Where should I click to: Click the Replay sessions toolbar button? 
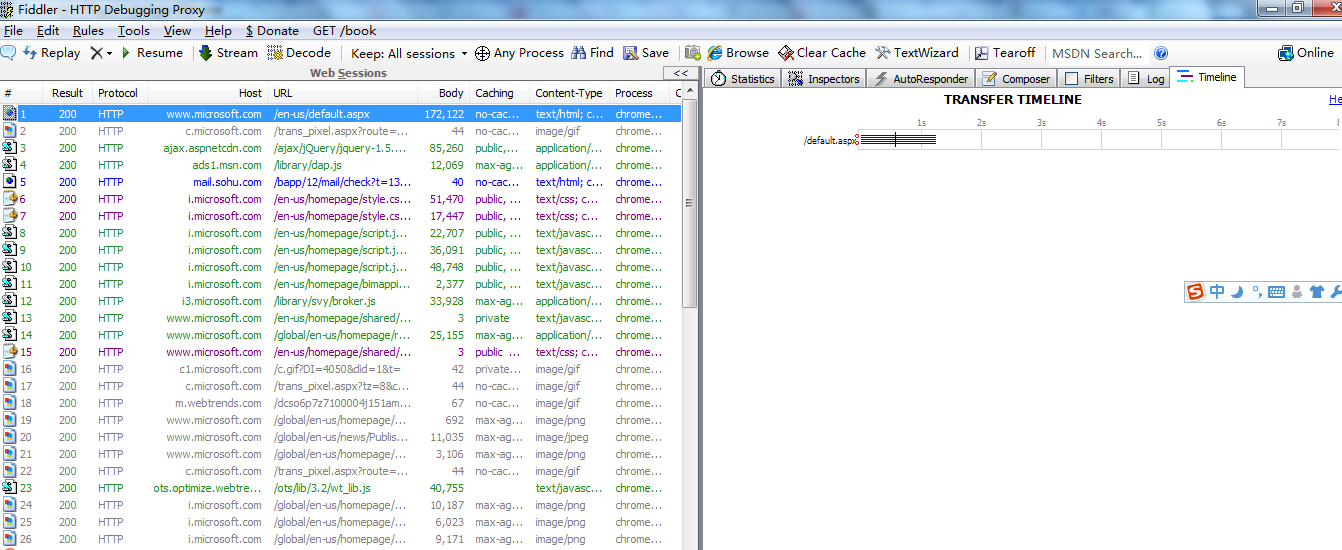click(x=51, y=53)
